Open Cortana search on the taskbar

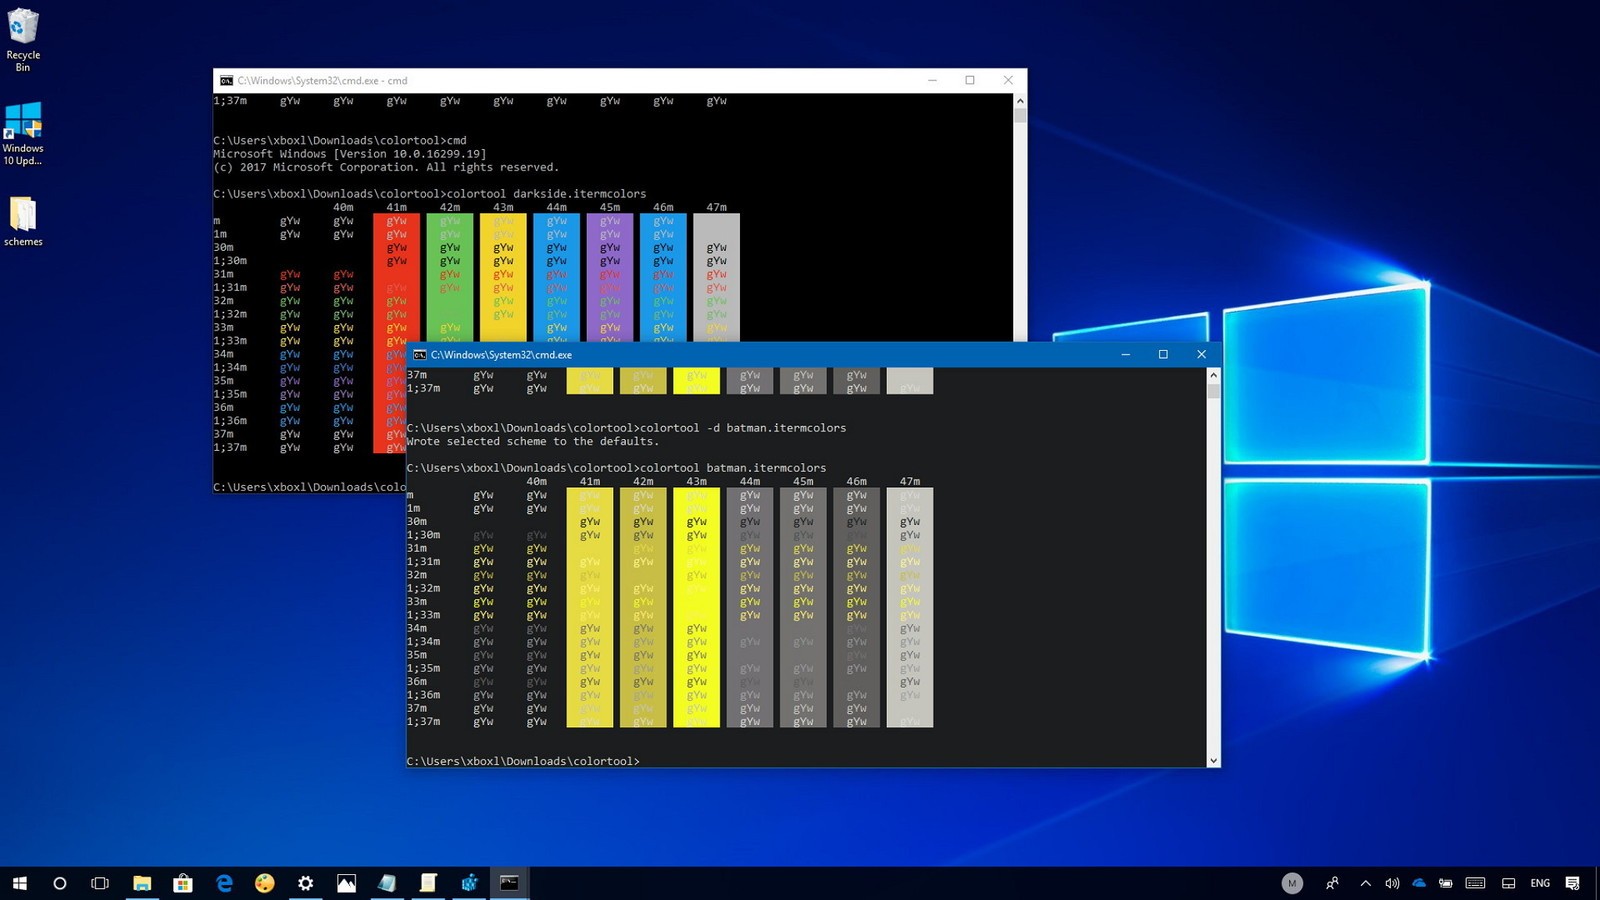pyautogui.click(x=60, y=883)
